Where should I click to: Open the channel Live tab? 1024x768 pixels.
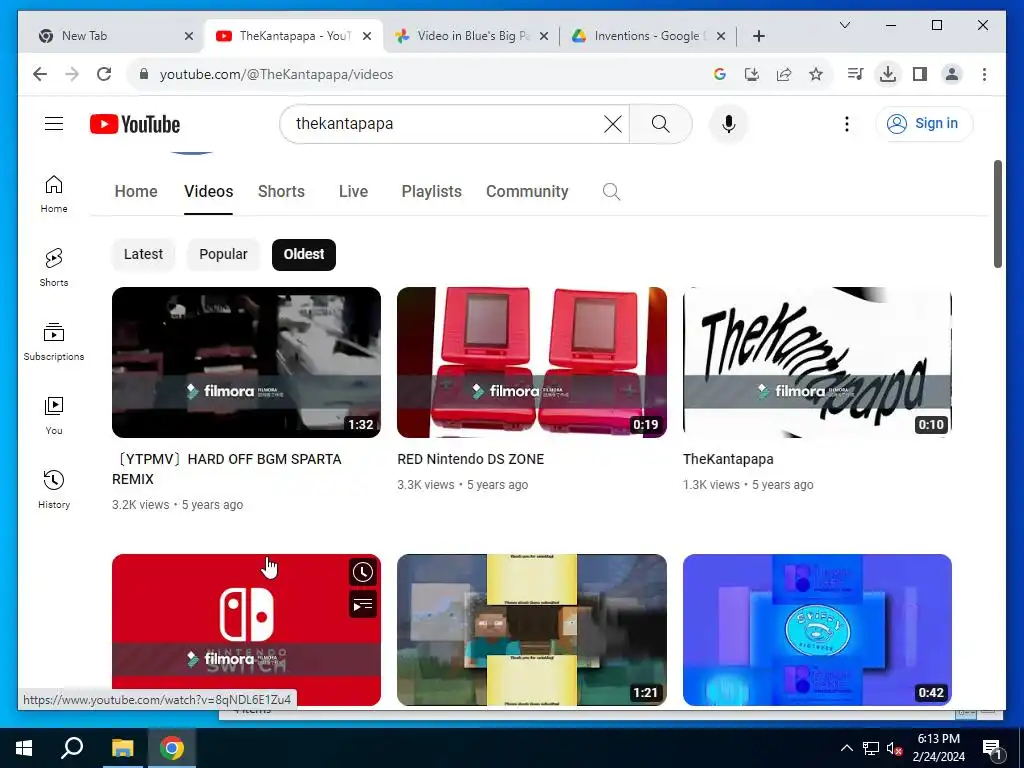(x=353, y=191)
